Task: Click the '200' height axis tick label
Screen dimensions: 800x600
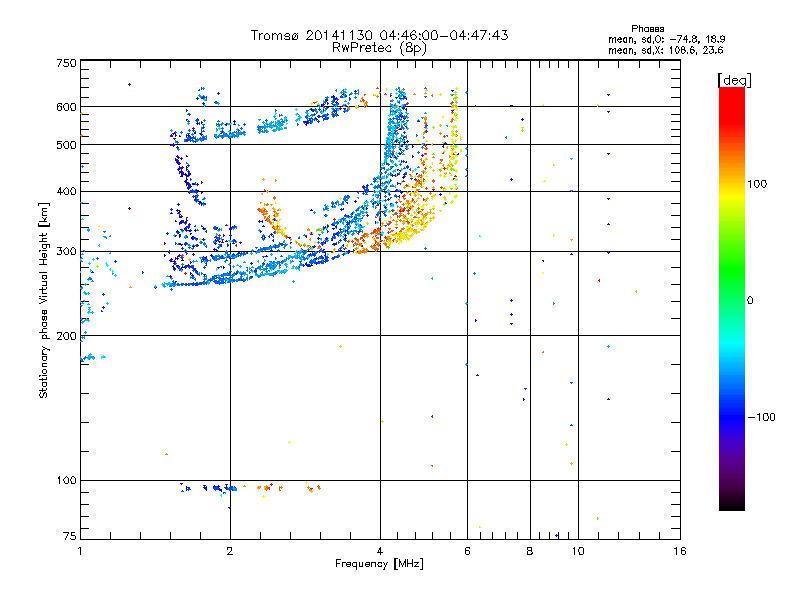Action: point(66,336)
